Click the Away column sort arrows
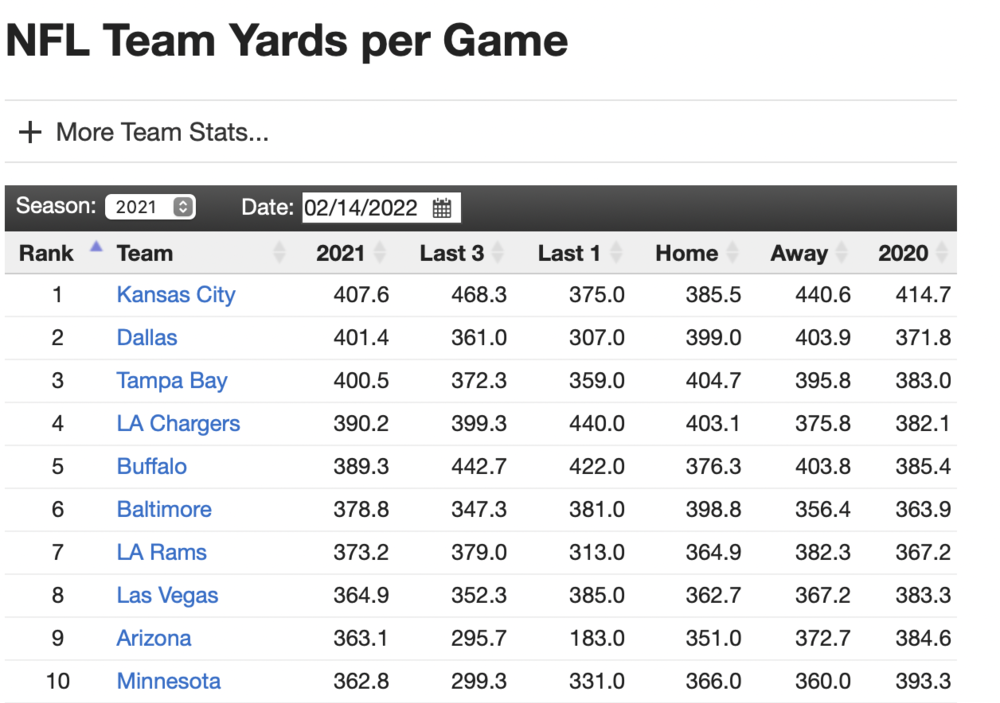The width and height of the screenshot is (1000, 703). pos(842,254)
